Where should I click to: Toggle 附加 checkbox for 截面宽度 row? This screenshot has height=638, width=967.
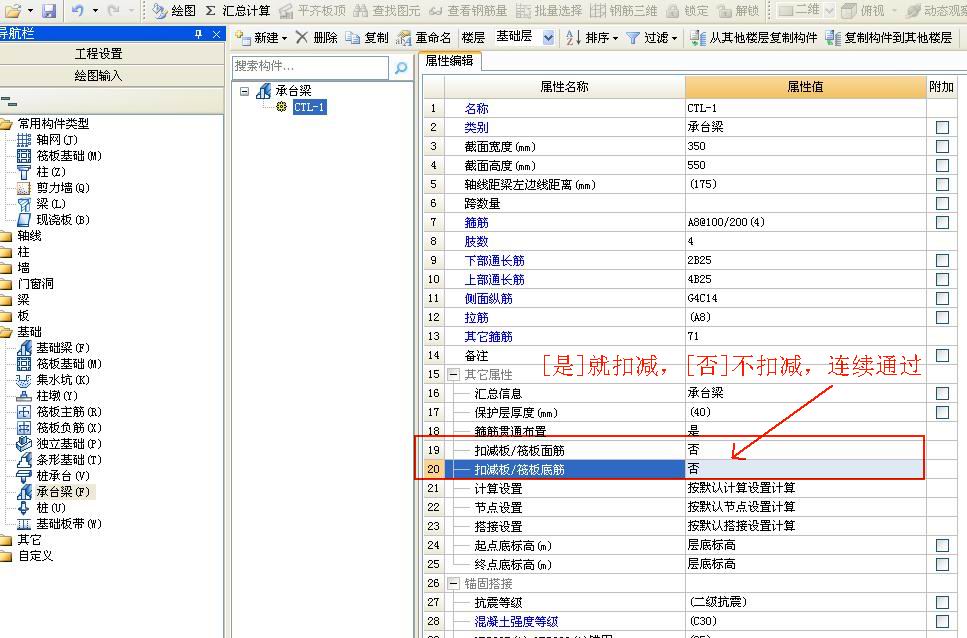[x=942, y=147]
